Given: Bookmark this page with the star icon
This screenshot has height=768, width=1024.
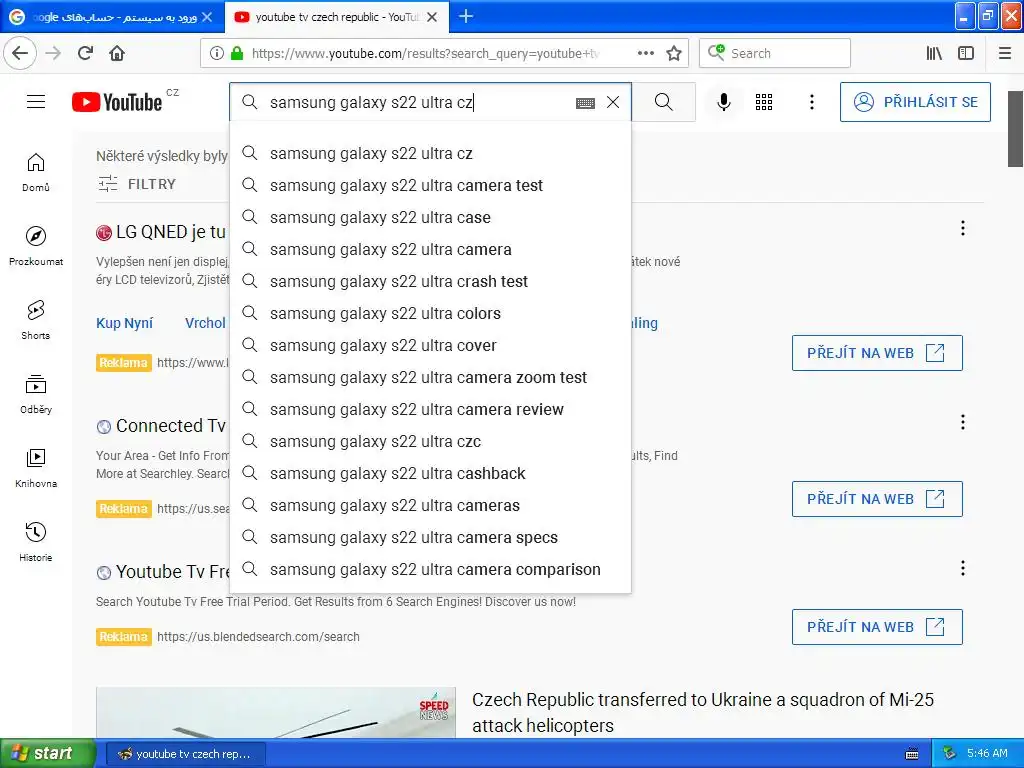Looking at the screenshot, I should [674, 53].
